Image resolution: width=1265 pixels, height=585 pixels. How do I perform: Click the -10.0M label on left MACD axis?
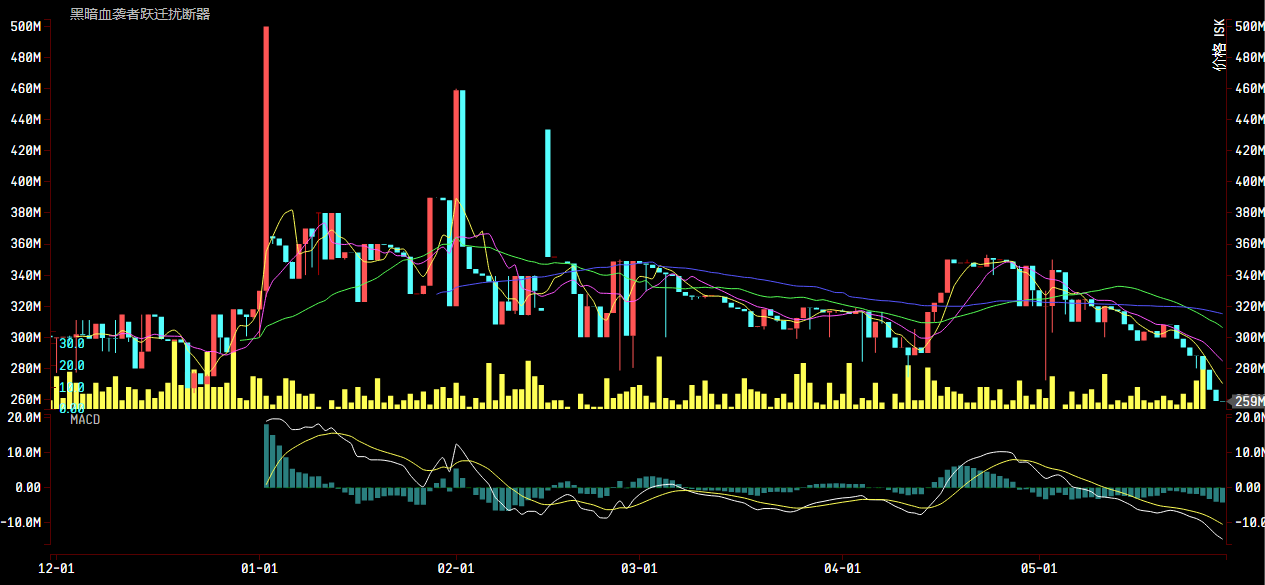pos(22,523)
